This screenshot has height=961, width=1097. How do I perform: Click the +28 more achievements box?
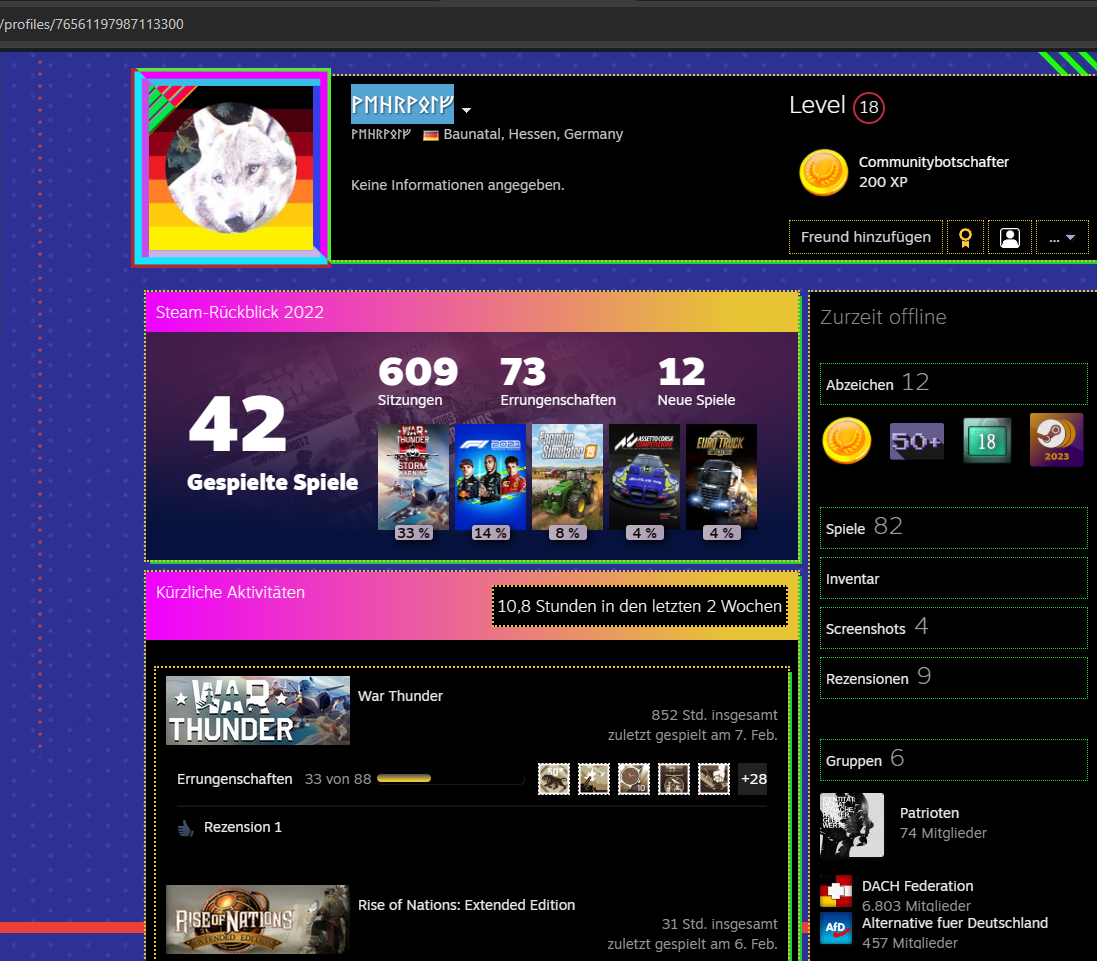[x=752, y=779]
